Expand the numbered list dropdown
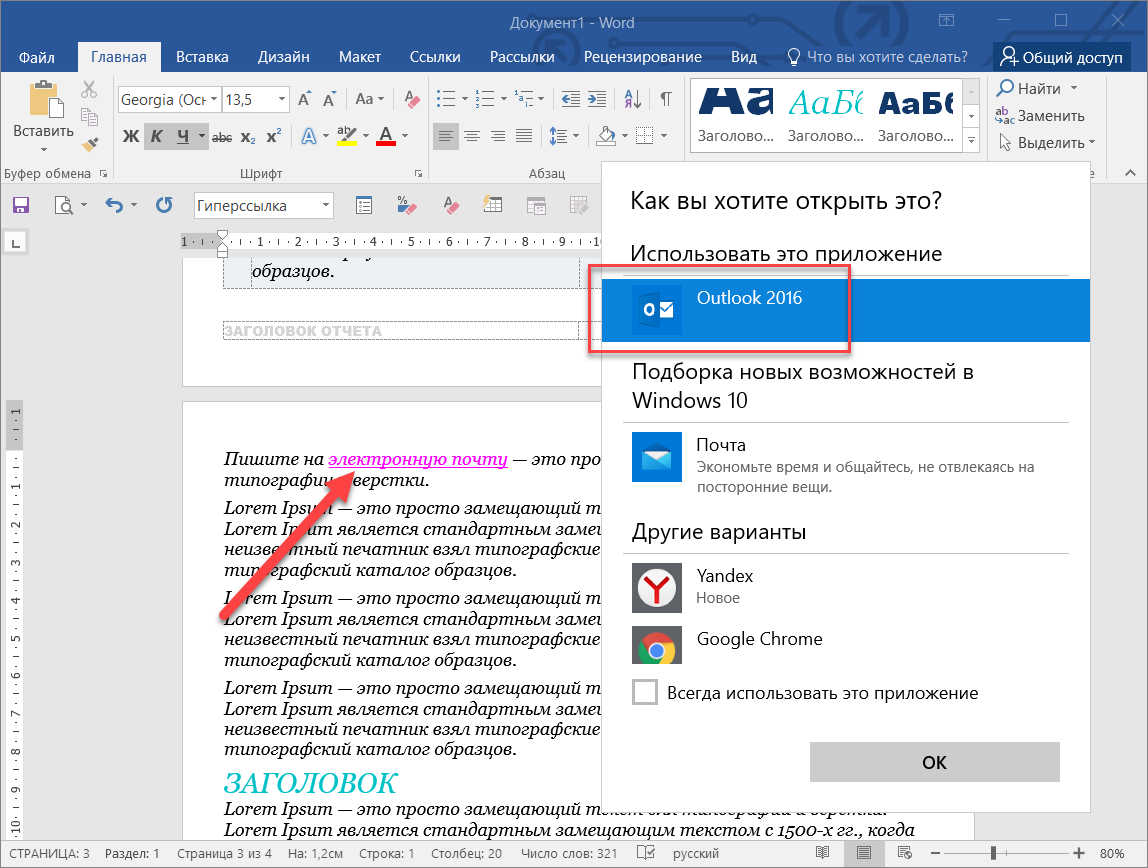This screenshot has width=1148, height=868. (503, 99)
